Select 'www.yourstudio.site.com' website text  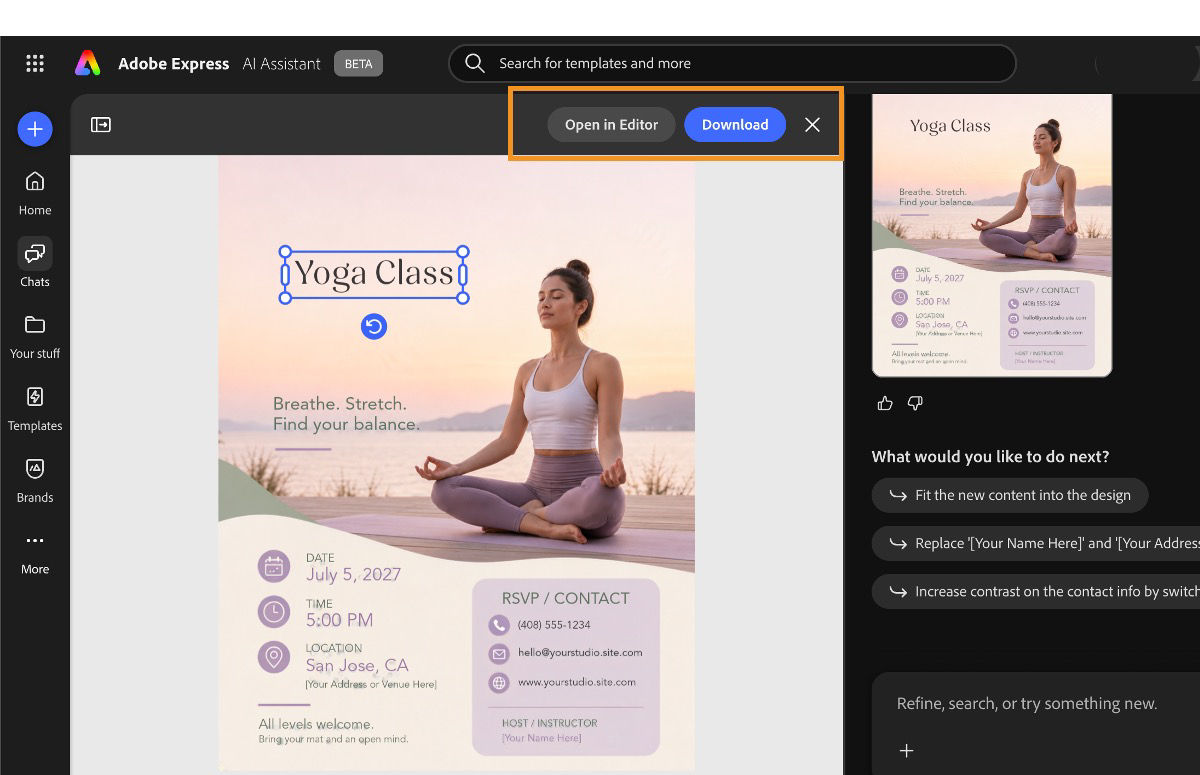point(576,682)
